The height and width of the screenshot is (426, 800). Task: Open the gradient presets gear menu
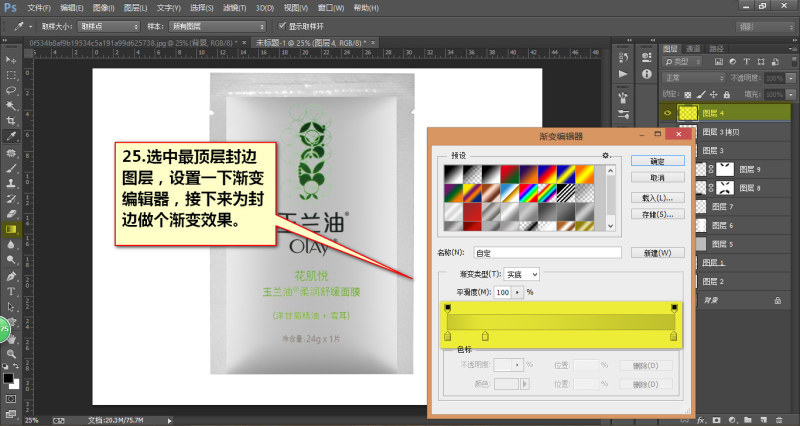click(606, 156)
